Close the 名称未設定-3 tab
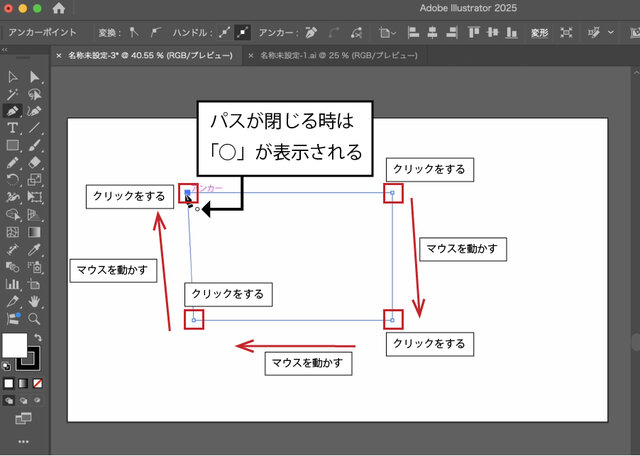 [x=59, y=56]
